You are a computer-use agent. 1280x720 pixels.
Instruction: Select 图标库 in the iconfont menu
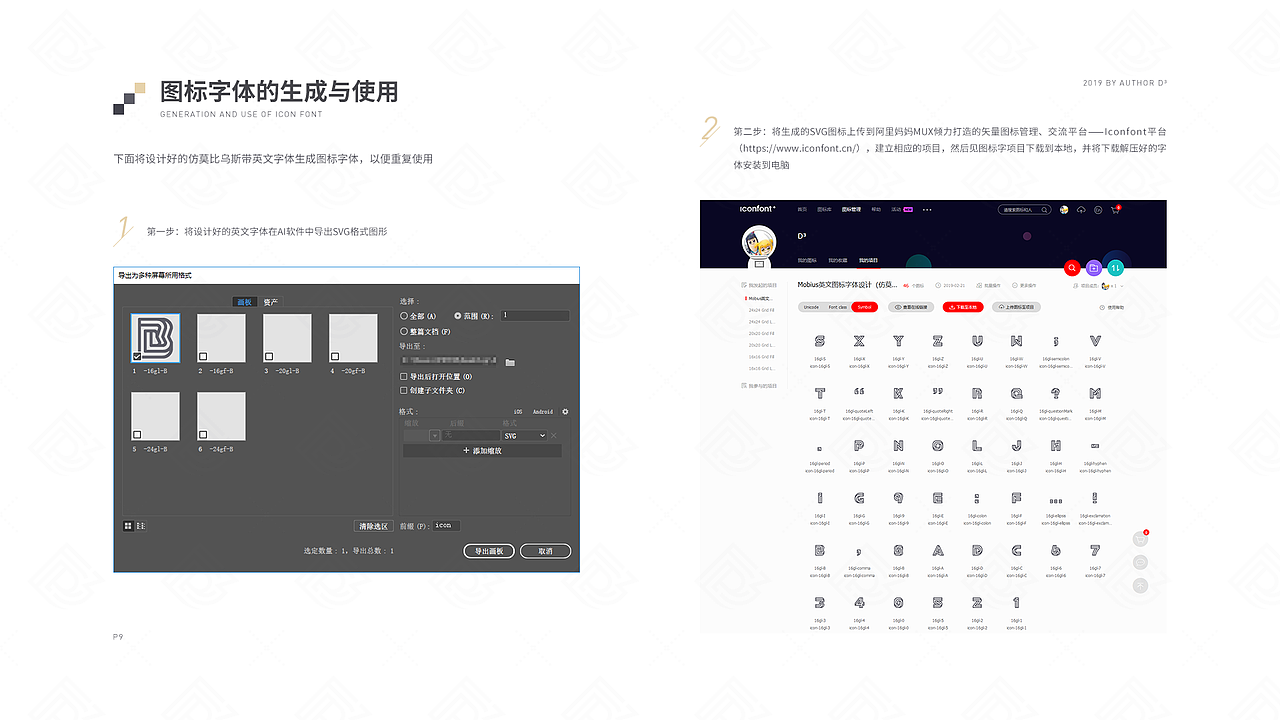[x=823, y=210]
